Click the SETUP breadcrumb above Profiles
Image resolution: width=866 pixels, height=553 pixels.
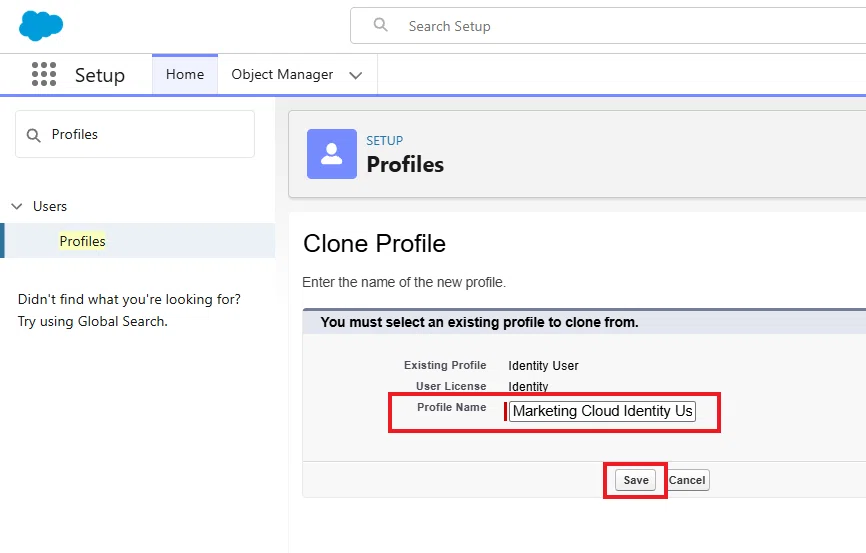385,141
